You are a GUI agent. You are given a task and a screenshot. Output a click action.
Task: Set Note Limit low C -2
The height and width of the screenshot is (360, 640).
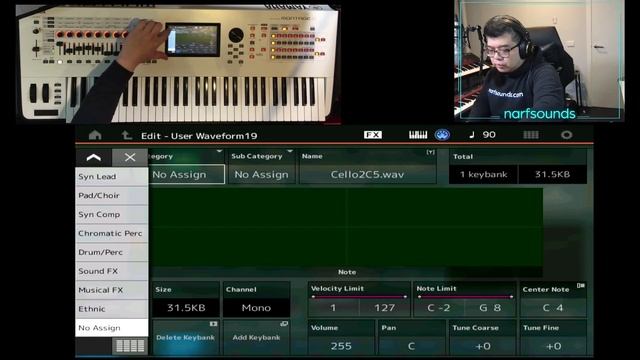(439, 307)
